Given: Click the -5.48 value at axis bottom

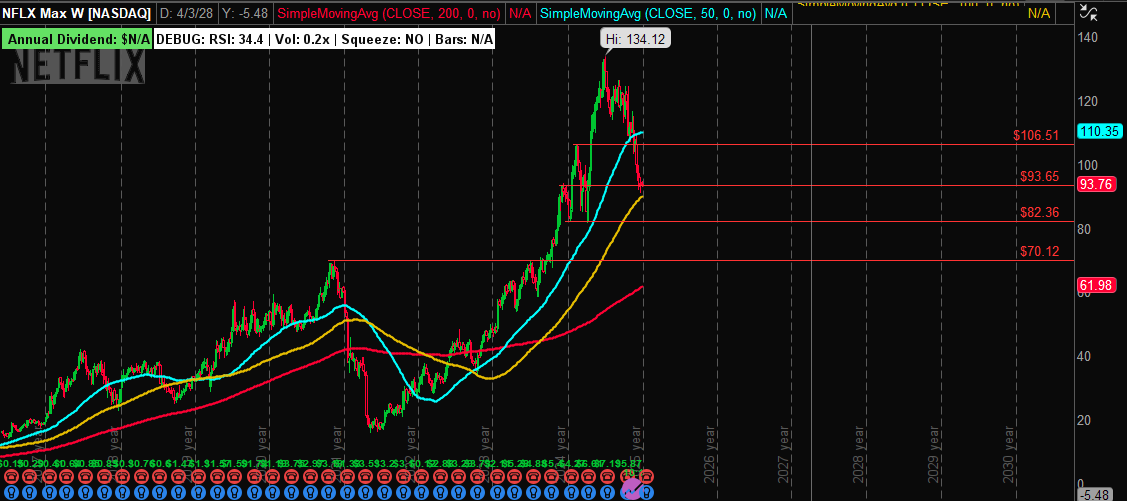Looking at the screenshot, I should [1095, 495].
